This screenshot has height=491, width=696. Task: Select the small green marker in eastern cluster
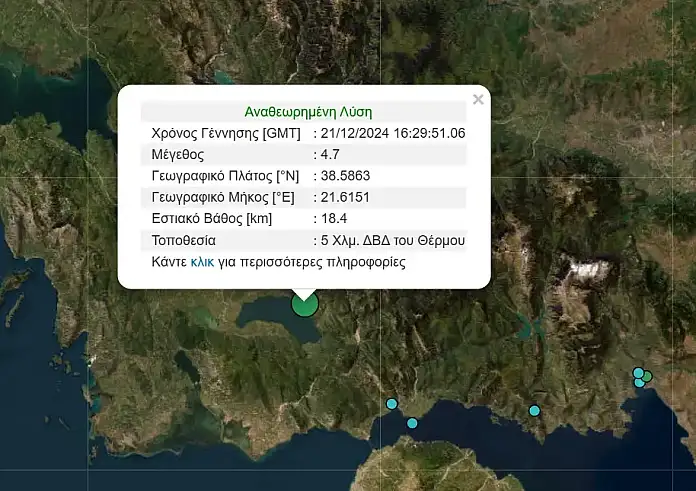[647, 377]
